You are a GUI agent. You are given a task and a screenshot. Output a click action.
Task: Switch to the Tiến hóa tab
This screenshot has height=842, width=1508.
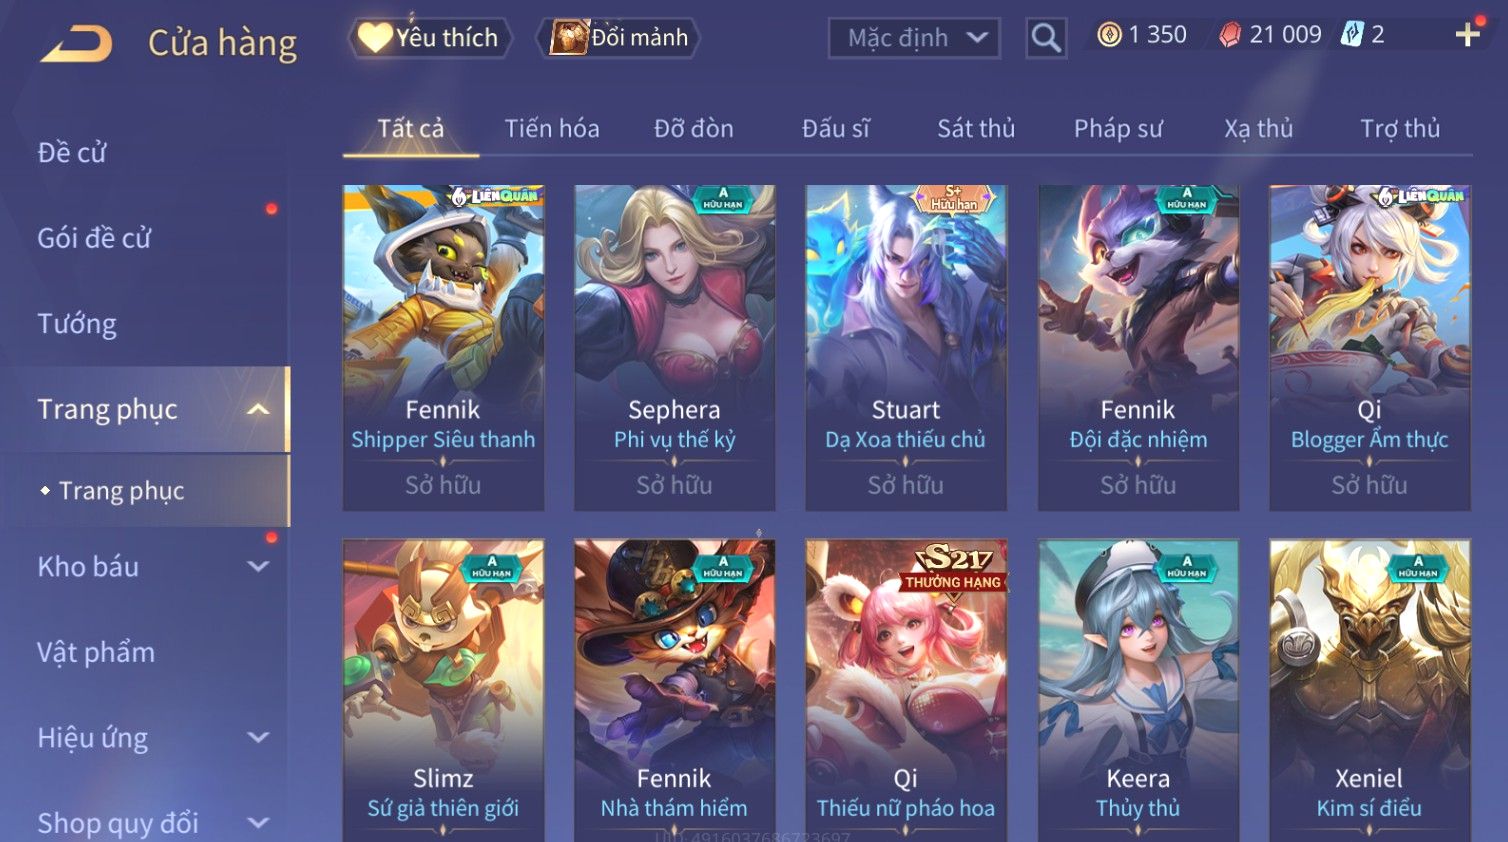552,128
